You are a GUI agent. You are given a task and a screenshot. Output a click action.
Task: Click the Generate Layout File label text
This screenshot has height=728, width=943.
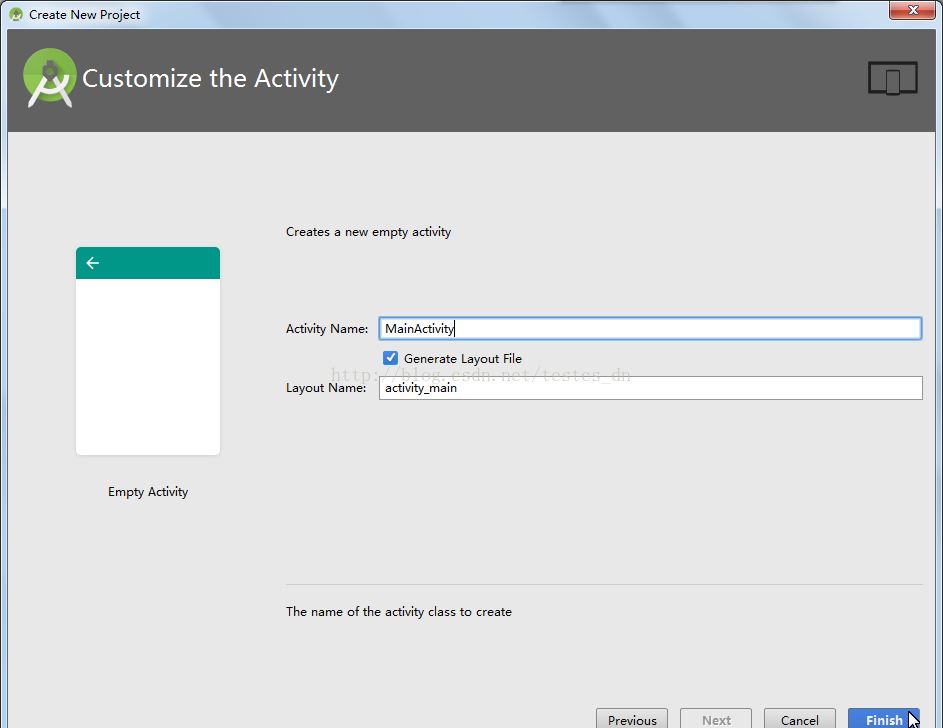[x=462, y=359]
